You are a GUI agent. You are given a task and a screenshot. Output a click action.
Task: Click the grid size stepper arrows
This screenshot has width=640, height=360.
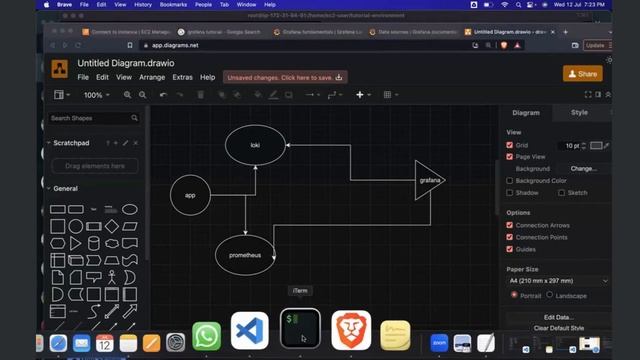click(584, 145)
